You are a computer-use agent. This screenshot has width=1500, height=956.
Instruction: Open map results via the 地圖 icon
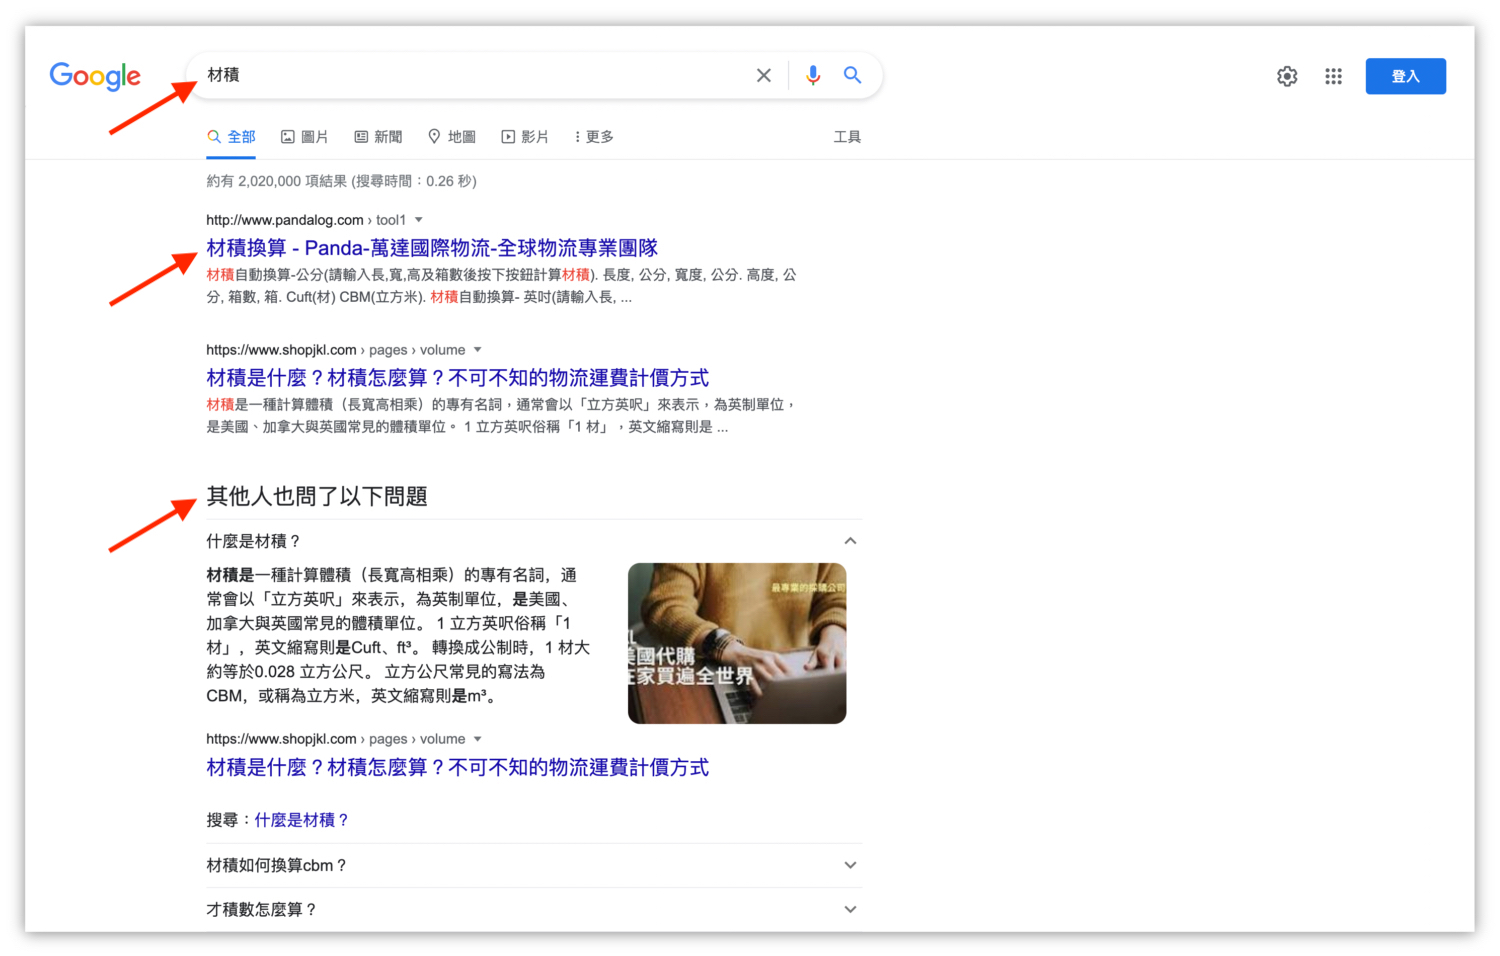pyautogui.click(x=451, y=136)
